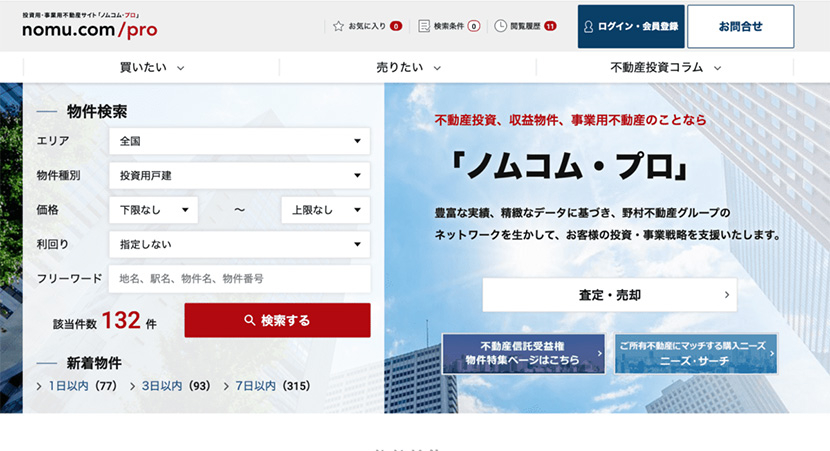
Task: Click the 検索条件 text link
Action: click(x=449, y=26)
